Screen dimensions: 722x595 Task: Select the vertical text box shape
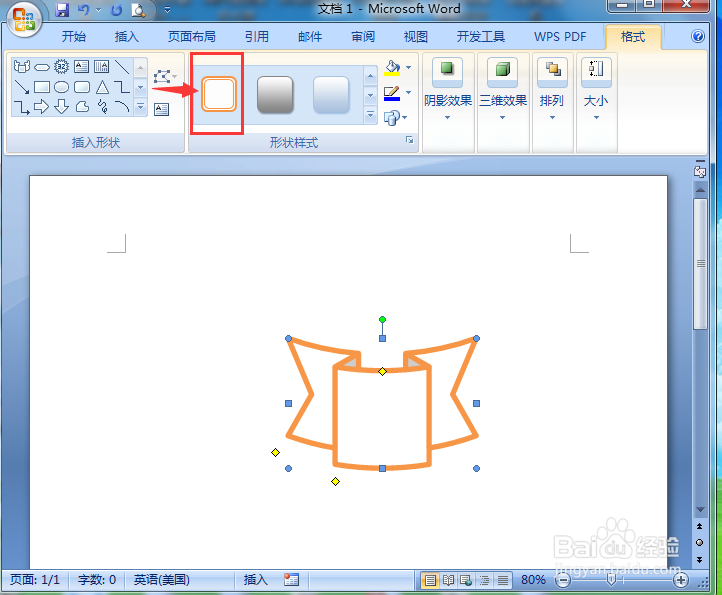point(101,67)
